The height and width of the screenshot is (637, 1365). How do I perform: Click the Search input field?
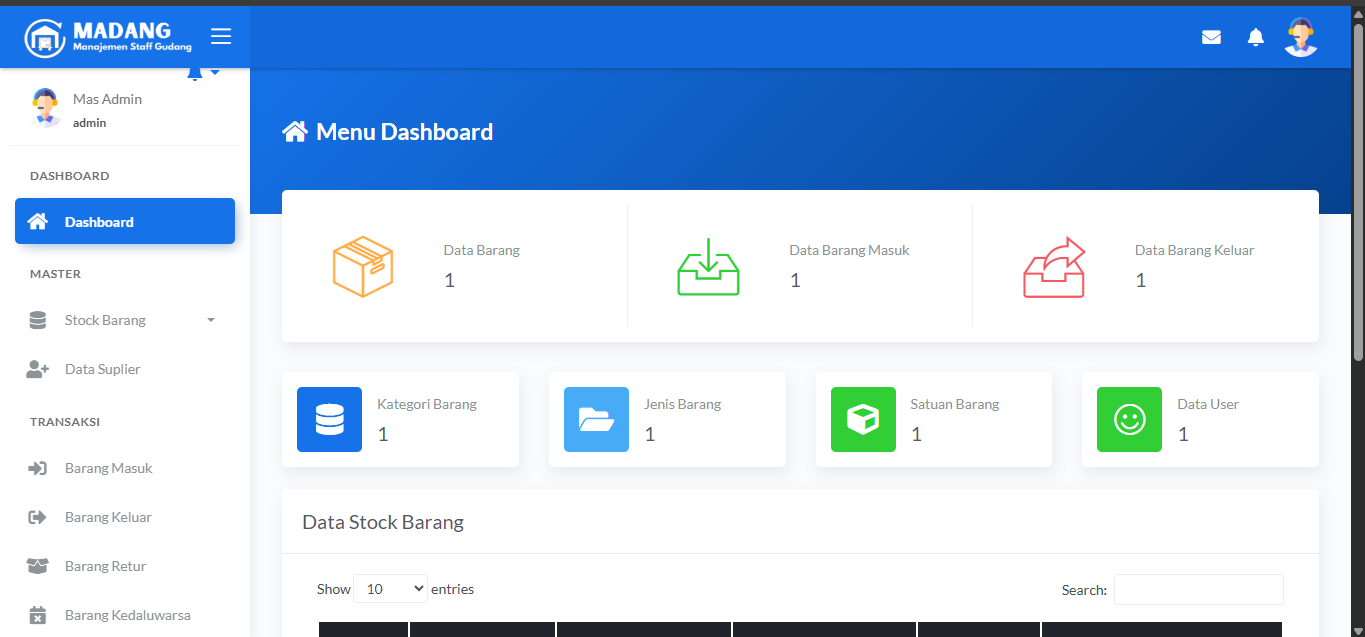pyautogui.click(x=1198, y=589)
